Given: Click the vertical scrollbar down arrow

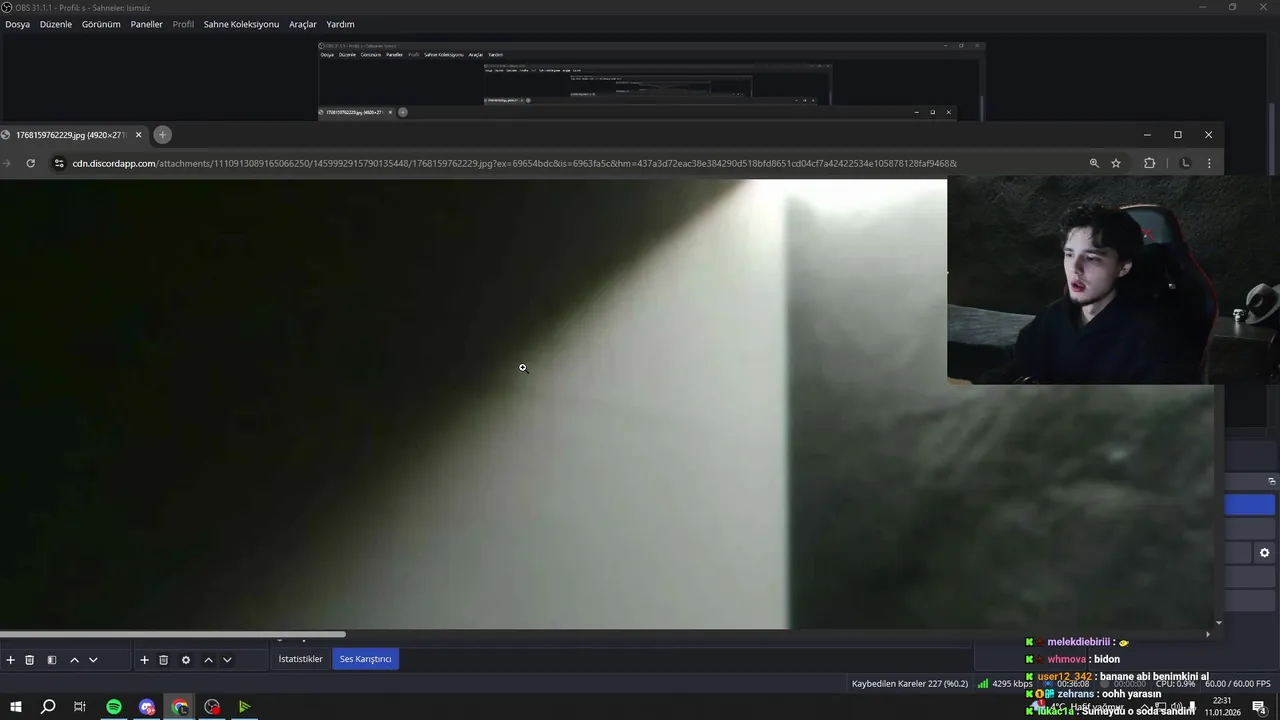Looking at the screenshot, I should point(1219,622).
